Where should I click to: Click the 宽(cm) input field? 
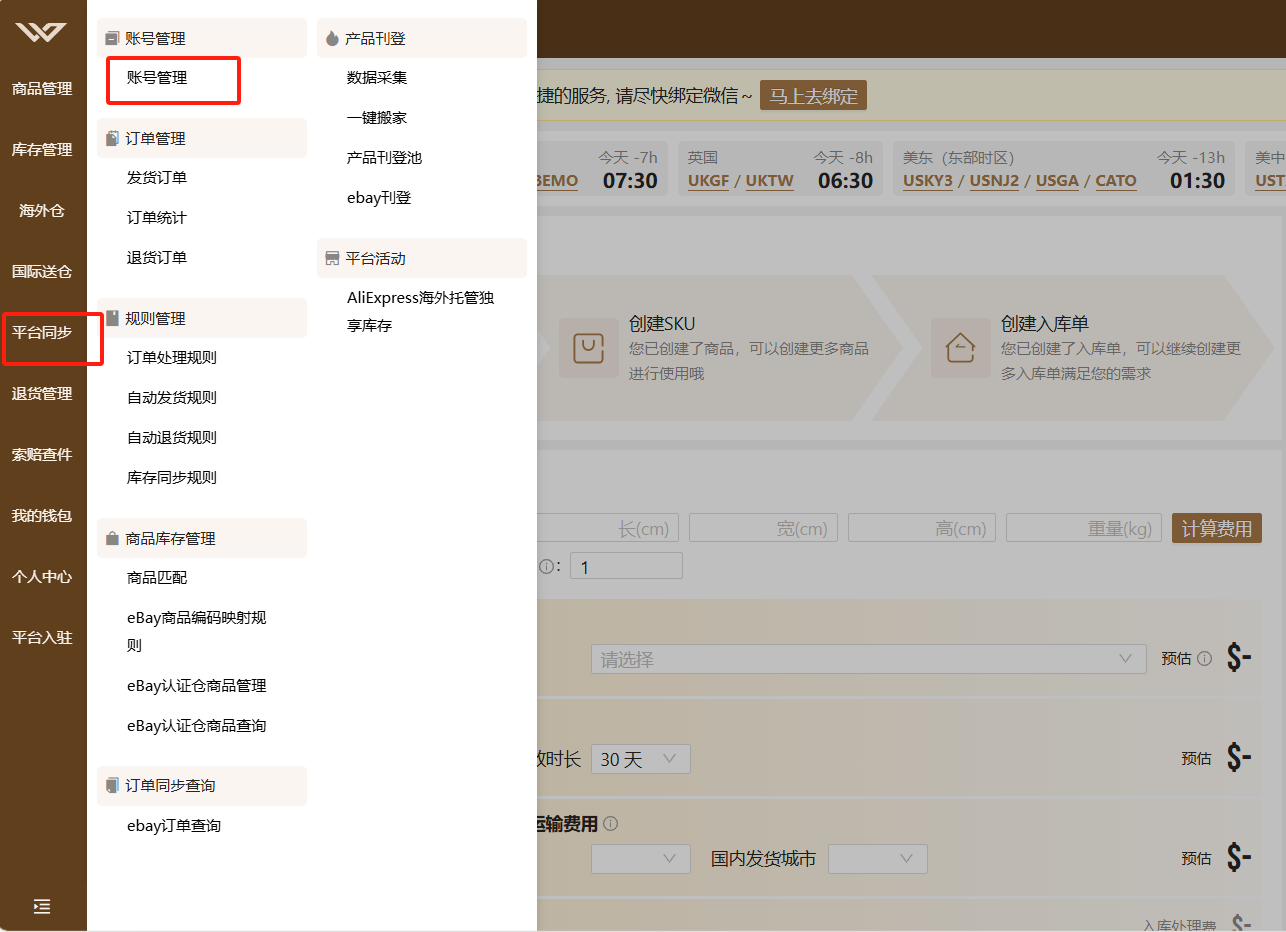coord(763,528)
